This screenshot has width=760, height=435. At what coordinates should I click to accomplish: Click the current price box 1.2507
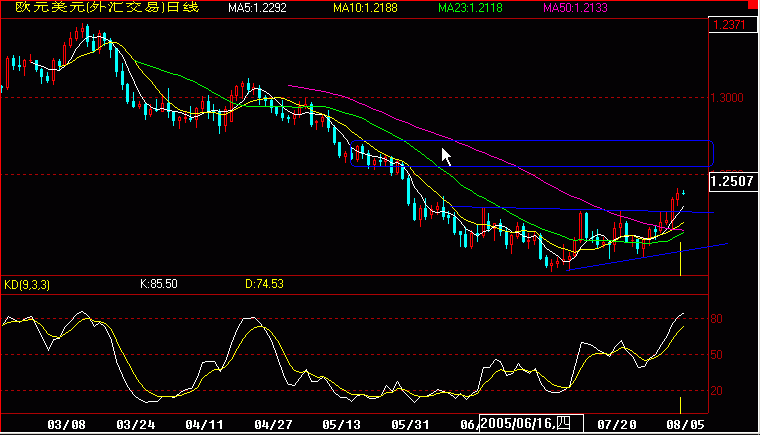(x=732, y=181)
